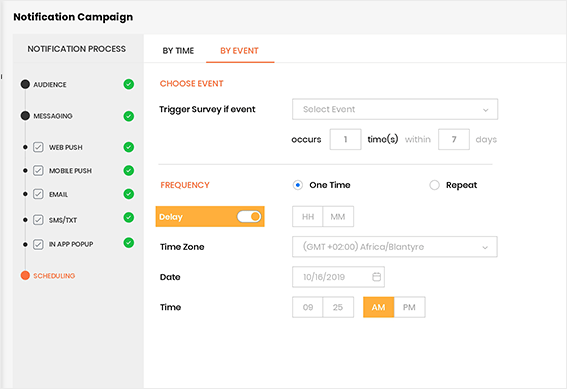Click the delay HH hours field
This screenshot has height=389, width=567.
308,217
